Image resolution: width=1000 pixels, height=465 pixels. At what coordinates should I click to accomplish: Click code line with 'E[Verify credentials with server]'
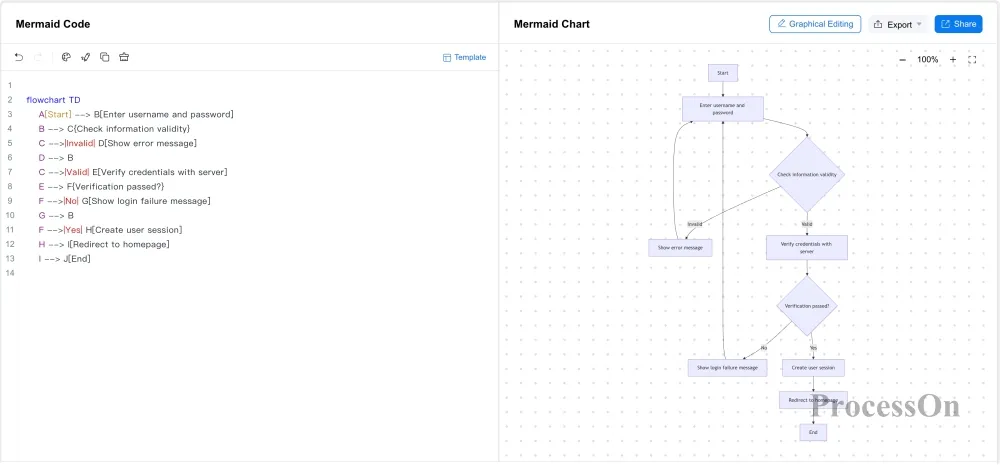pyautogui.click(x=133, y=172)
